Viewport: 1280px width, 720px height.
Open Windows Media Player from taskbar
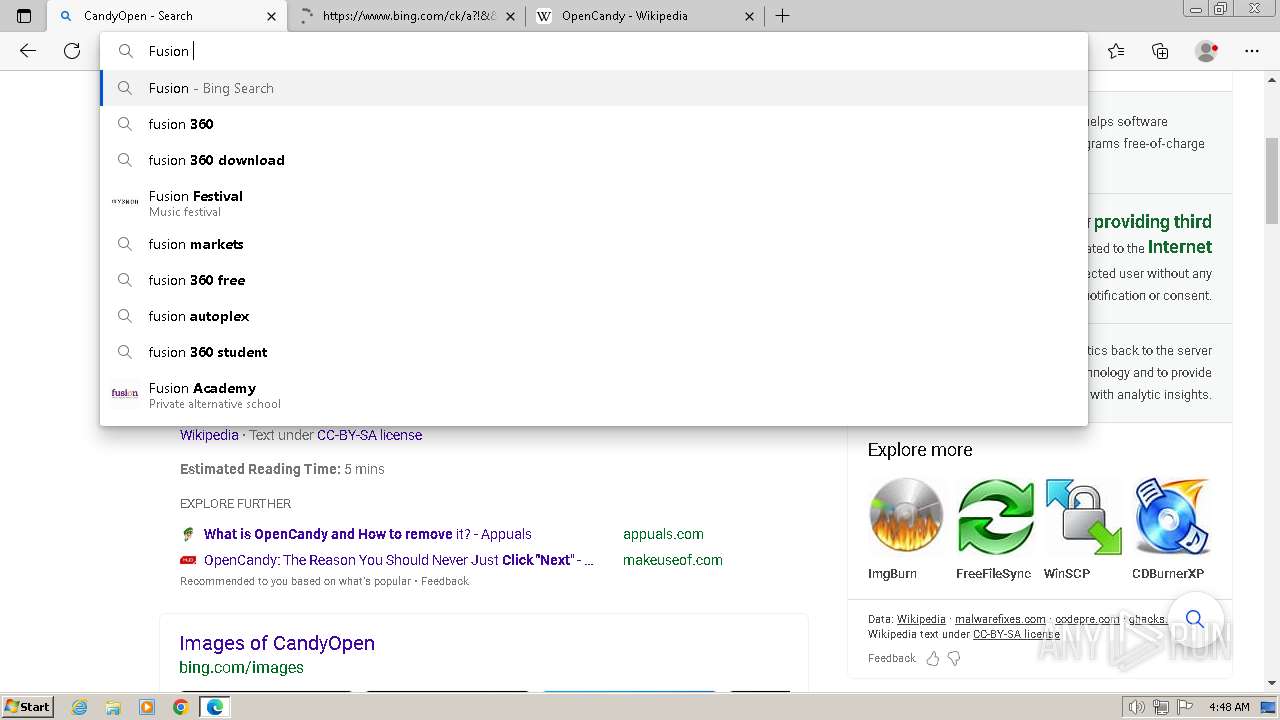coord(147,707)
